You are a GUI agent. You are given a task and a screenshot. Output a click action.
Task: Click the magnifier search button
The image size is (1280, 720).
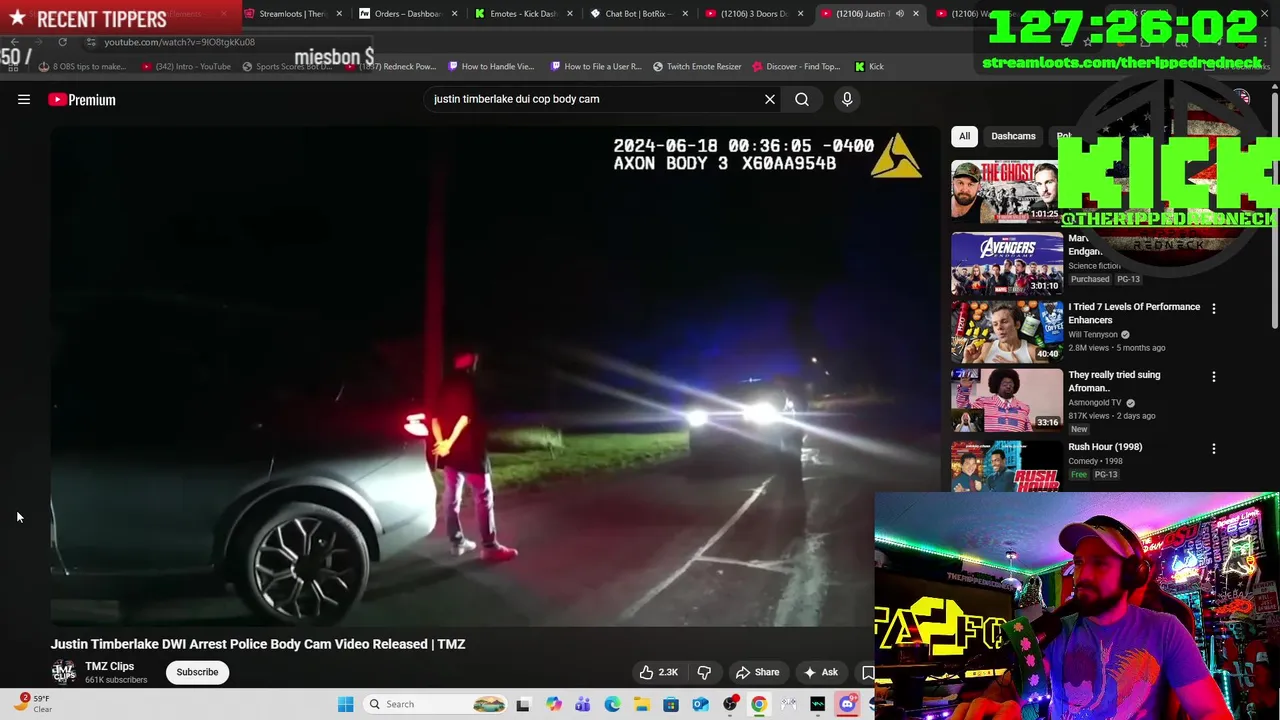802,99
